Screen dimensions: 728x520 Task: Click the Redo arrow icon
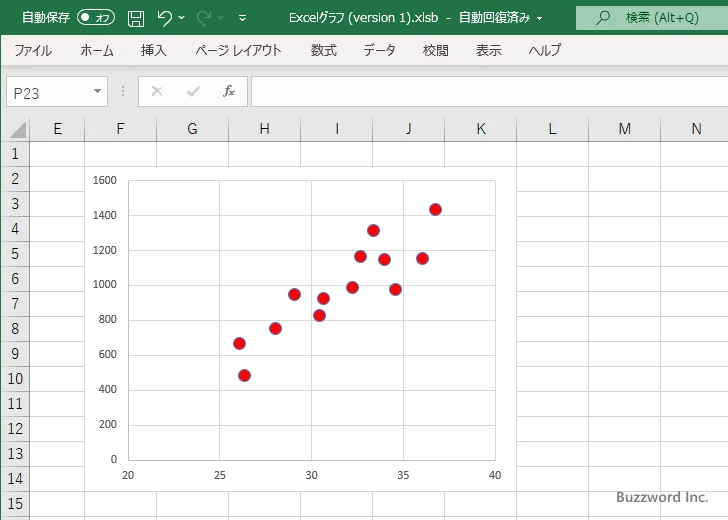click(205, 18)
